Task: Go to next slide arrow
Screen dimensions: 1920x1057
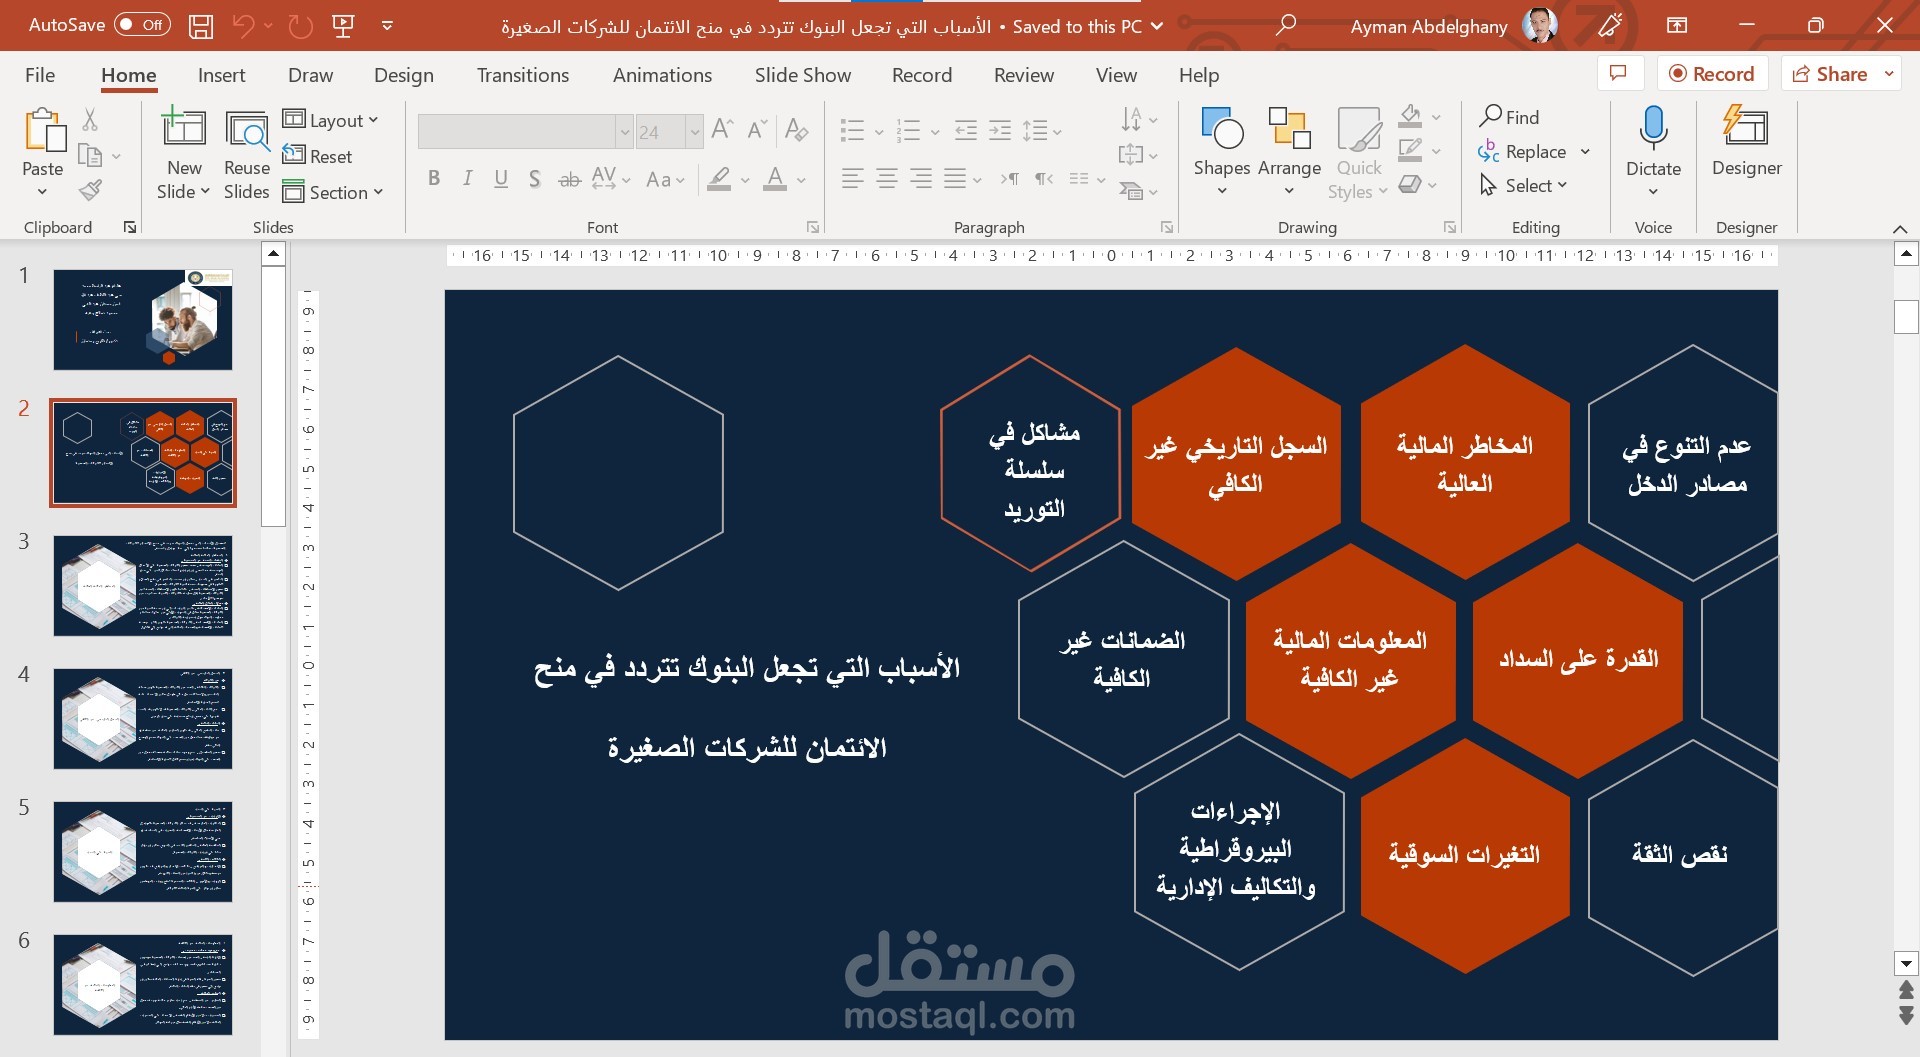Action: pyautogui.click(x=1906, y=1017)
